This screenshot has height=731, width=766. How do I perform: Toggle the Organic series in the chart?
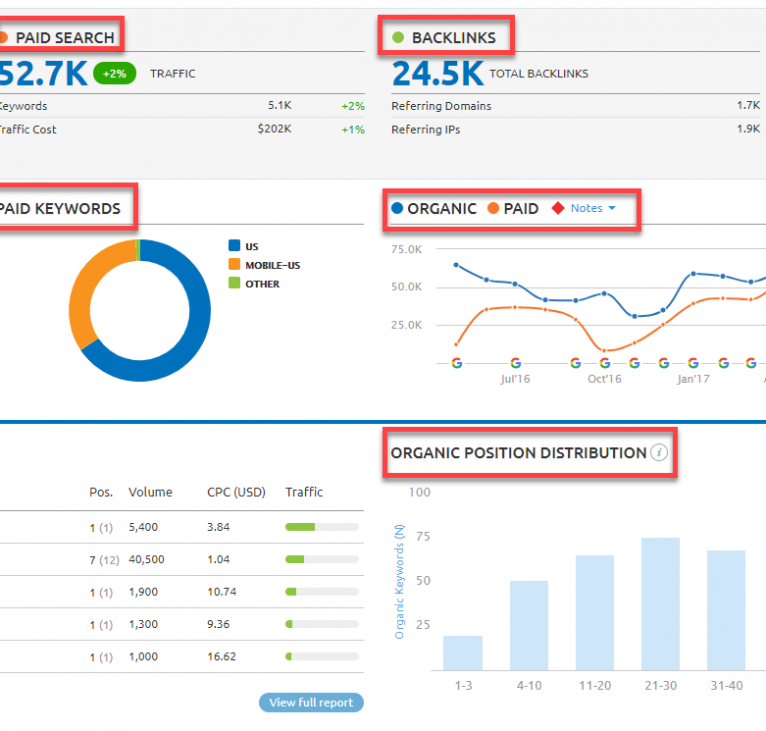tap(433, 209)
